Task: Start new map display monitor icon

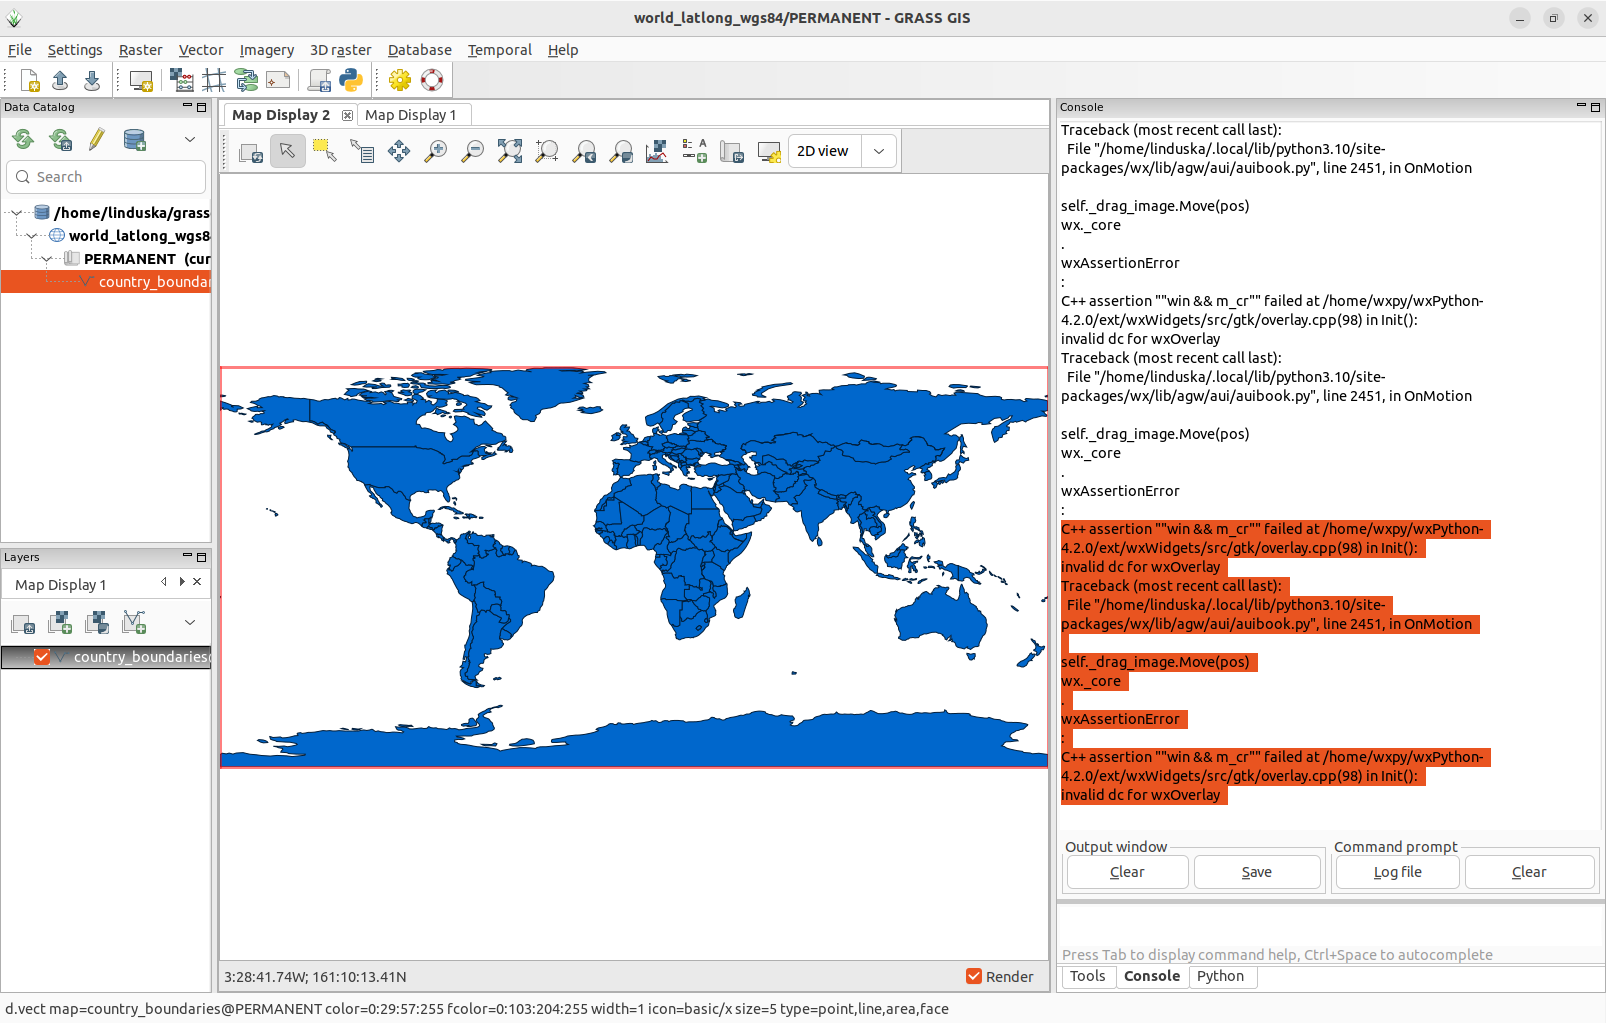Action: 141,80
